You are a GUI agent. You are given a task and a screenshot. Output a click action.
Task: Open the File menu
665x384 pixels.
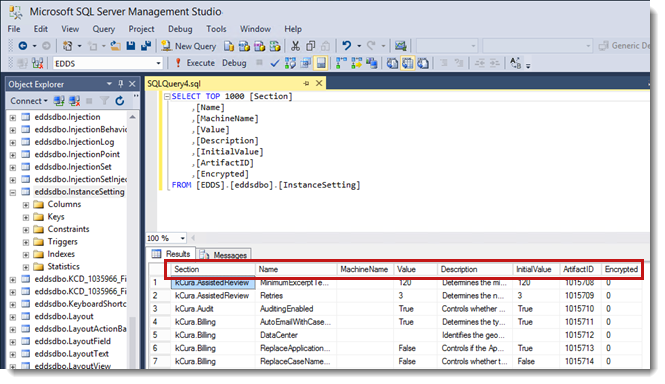point(14,29)
